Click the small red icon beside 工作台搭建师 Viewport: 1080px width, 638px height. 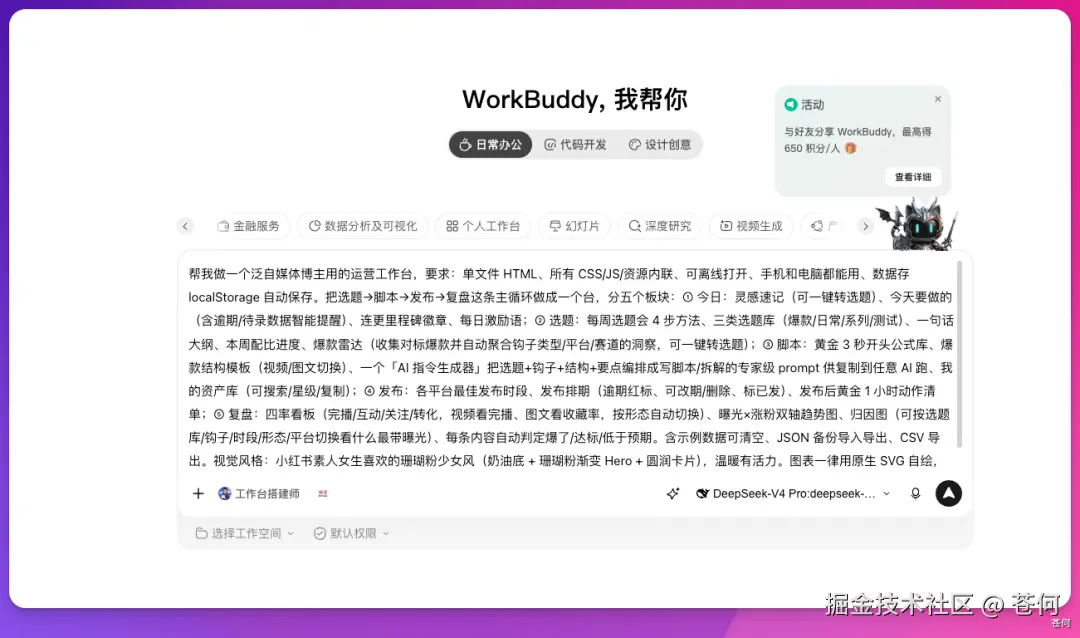322,493
